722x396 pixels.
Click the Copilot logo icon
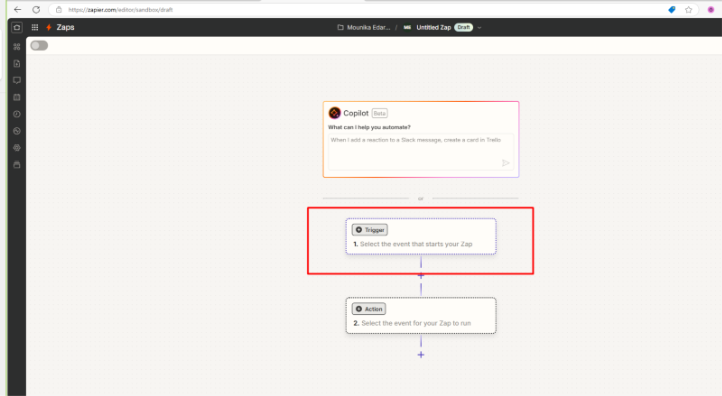pos(334,113)
